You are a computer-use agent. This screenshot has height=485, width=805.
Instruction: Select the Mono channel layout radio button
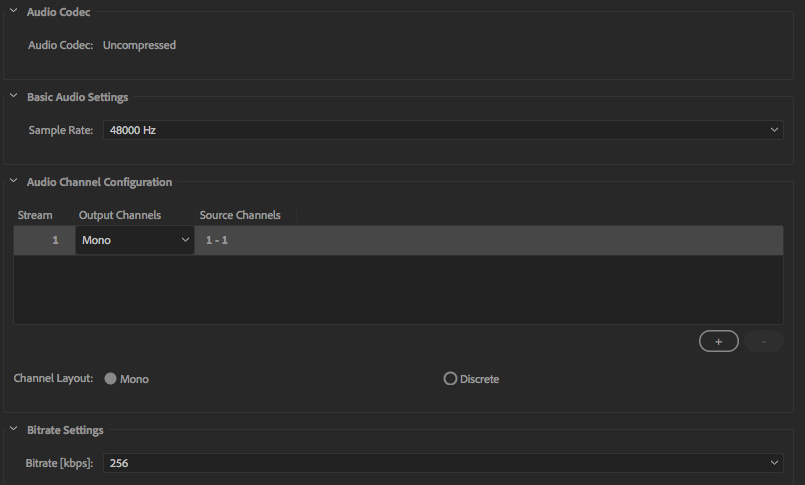click(111, 379)
